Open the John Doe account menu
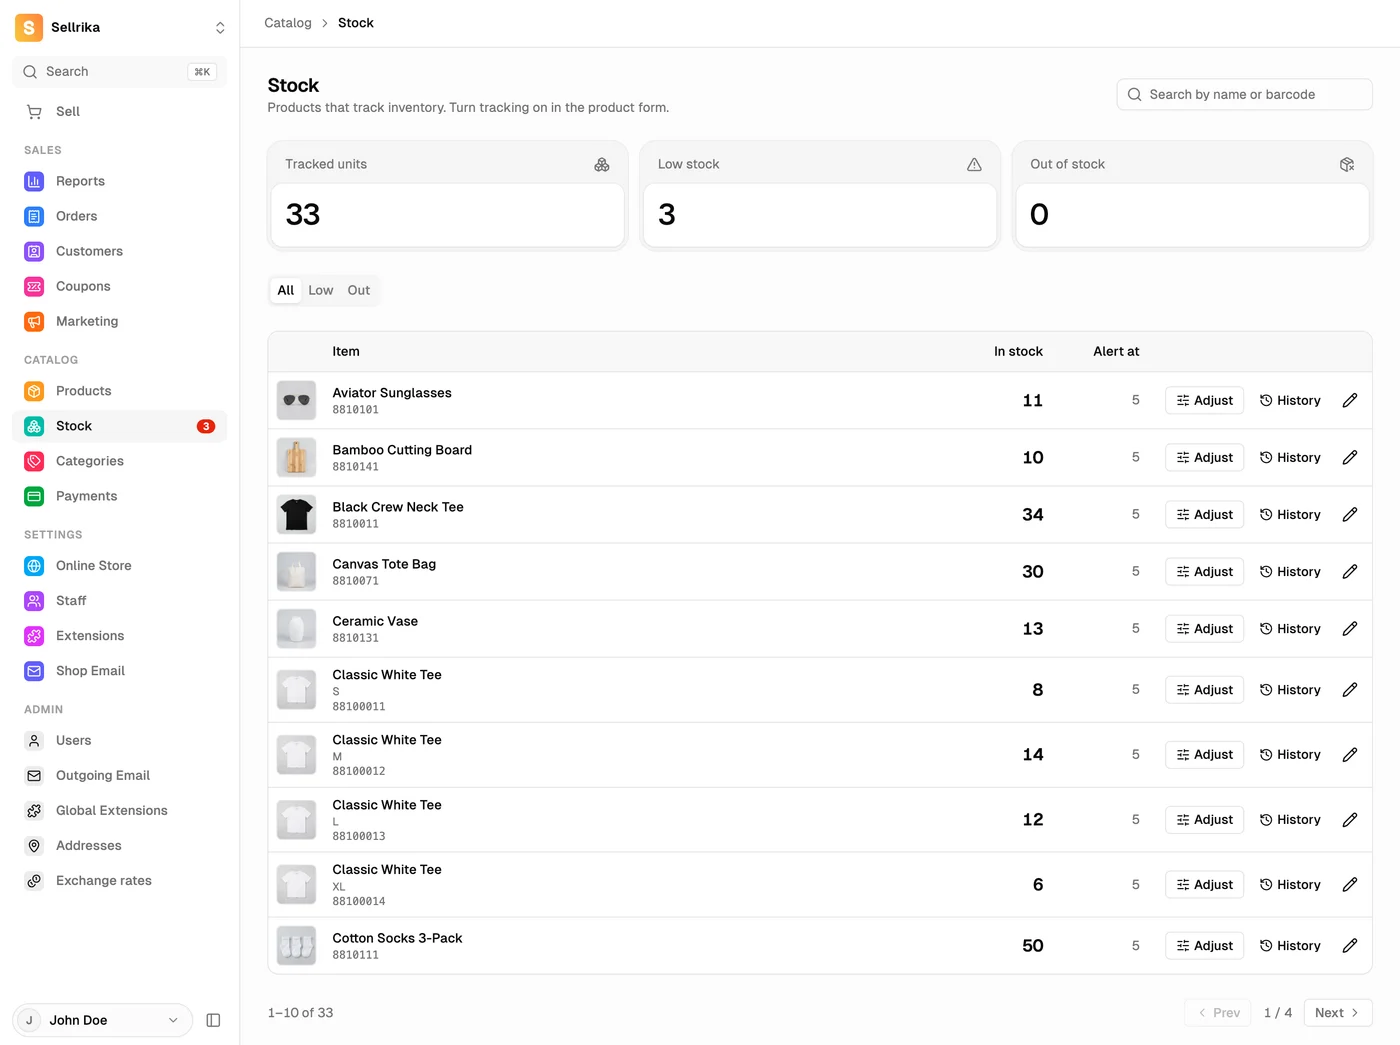This screenshot has height=1045, width=1400. point(102,1020)
